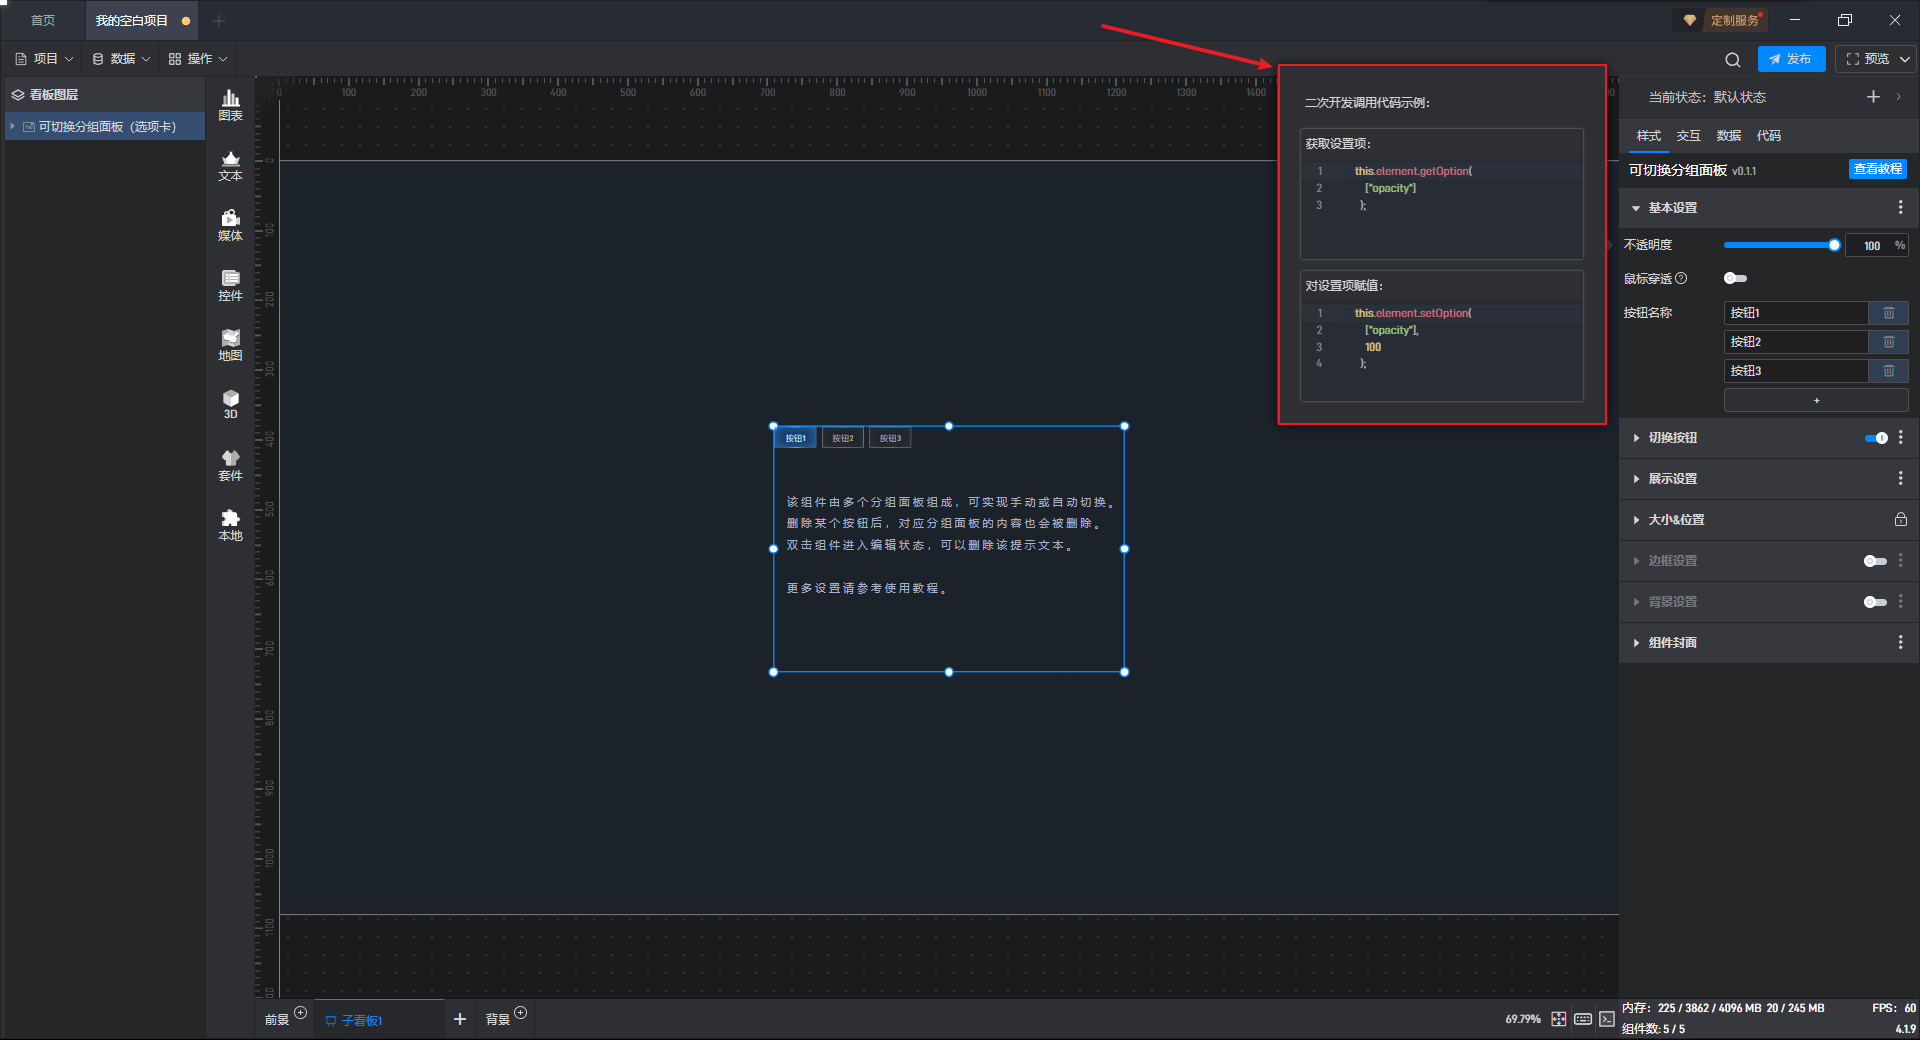Switch to the 代码 tab
The width and height of the screenshot is (1920, 1040).
(1768, 136)
